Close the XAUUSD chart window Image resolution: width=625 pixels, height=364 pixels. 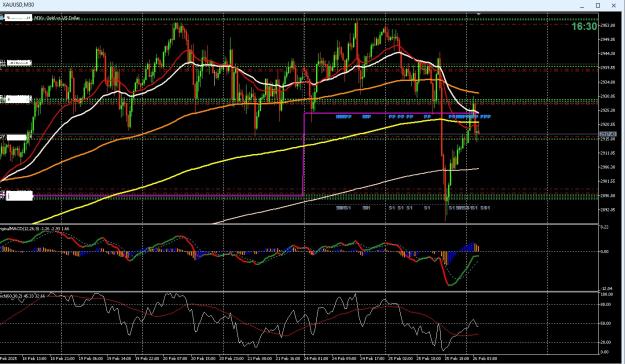(613, 5)
